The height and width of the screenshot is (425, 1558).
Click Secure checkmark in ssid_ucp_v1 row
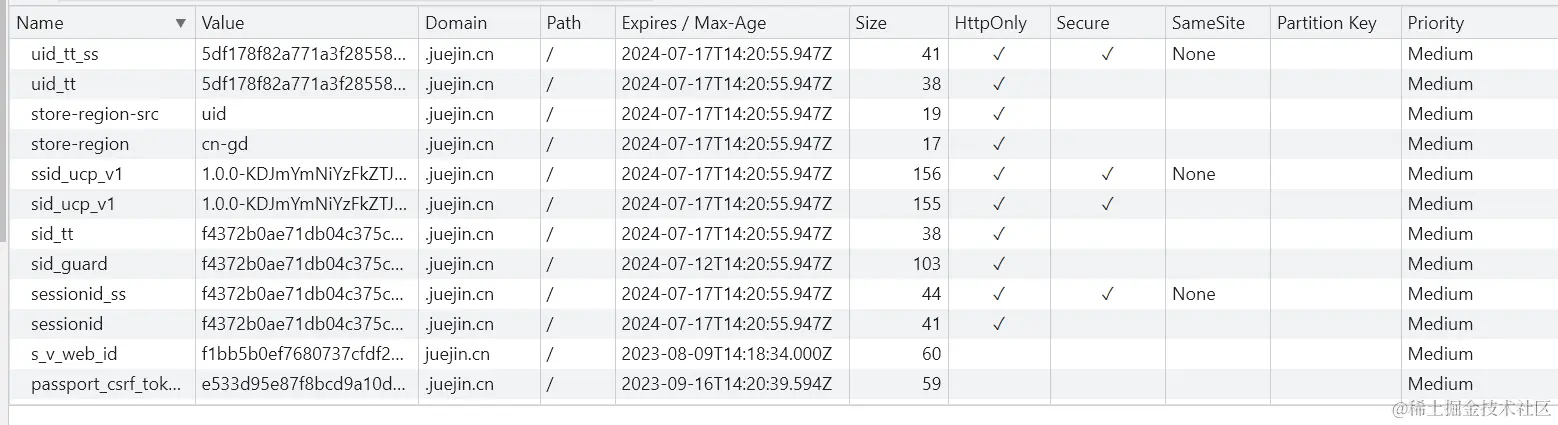point(1107,174)
